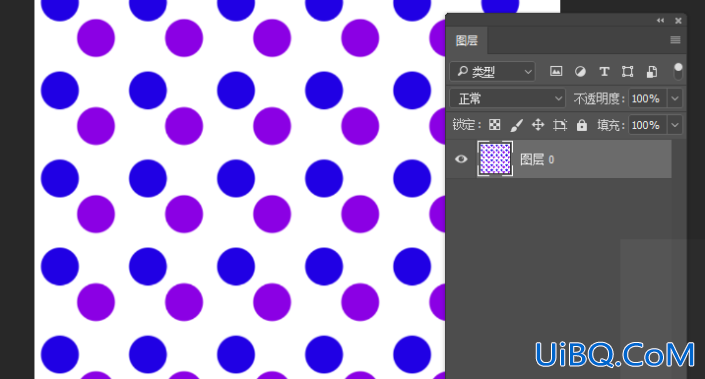This screenshot has width=705, height=379.
Task: Filter layers by smart object icon
Action: (651, 71)
